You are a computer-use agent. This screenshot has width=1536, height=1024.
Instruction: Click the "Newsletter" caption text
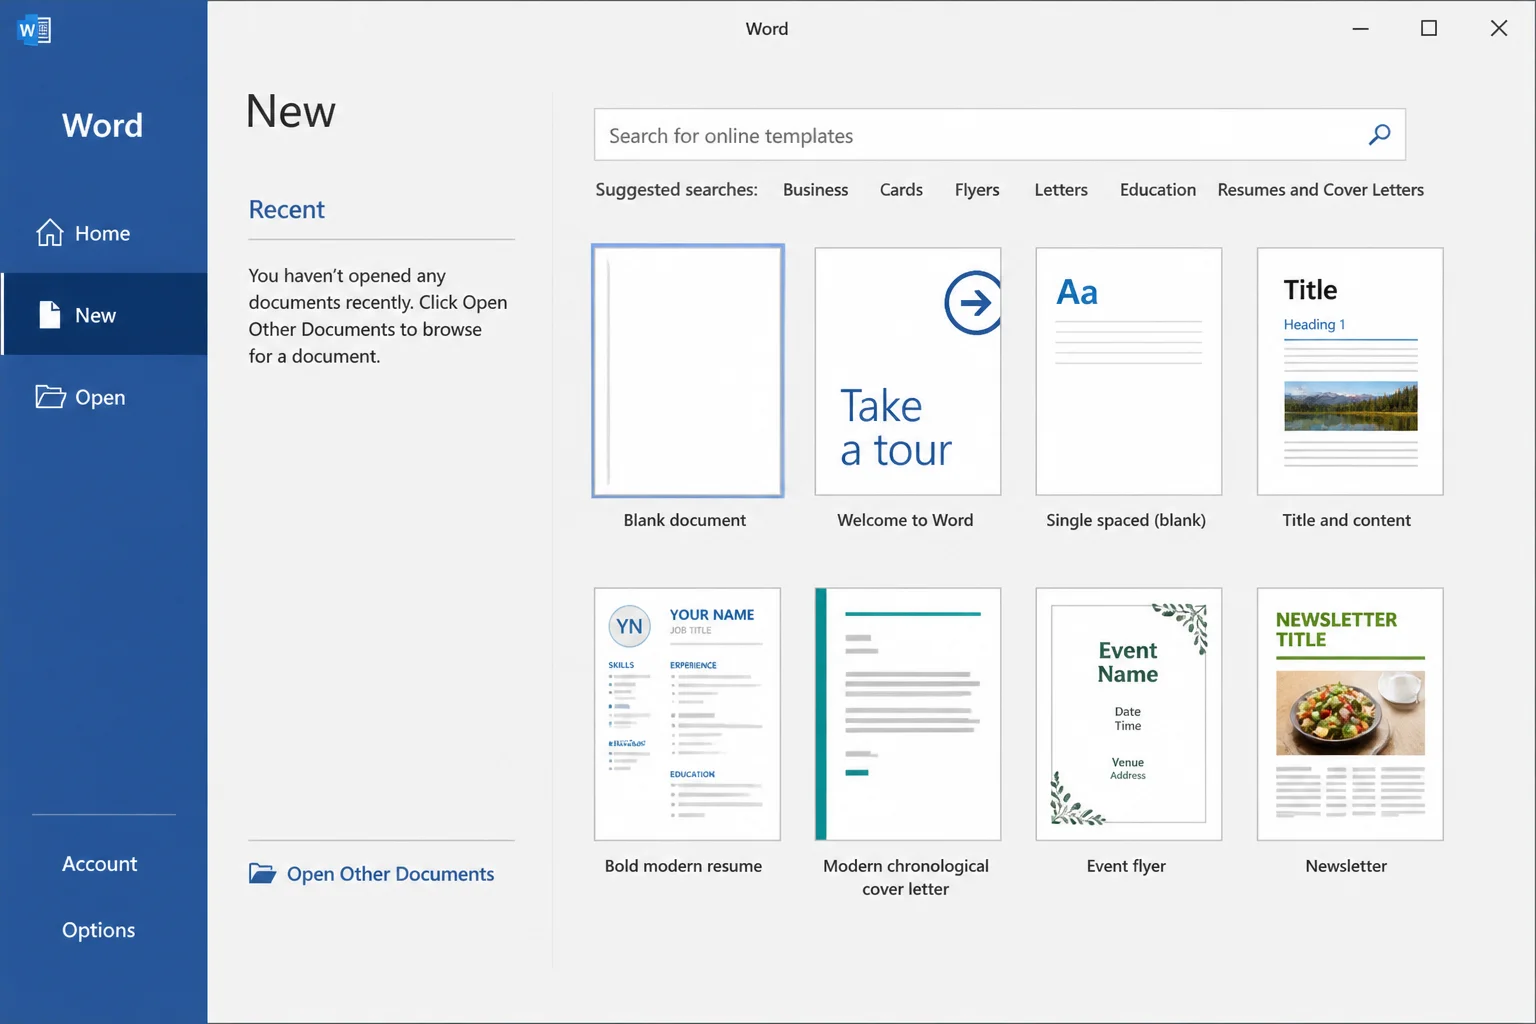[1346, 865]
